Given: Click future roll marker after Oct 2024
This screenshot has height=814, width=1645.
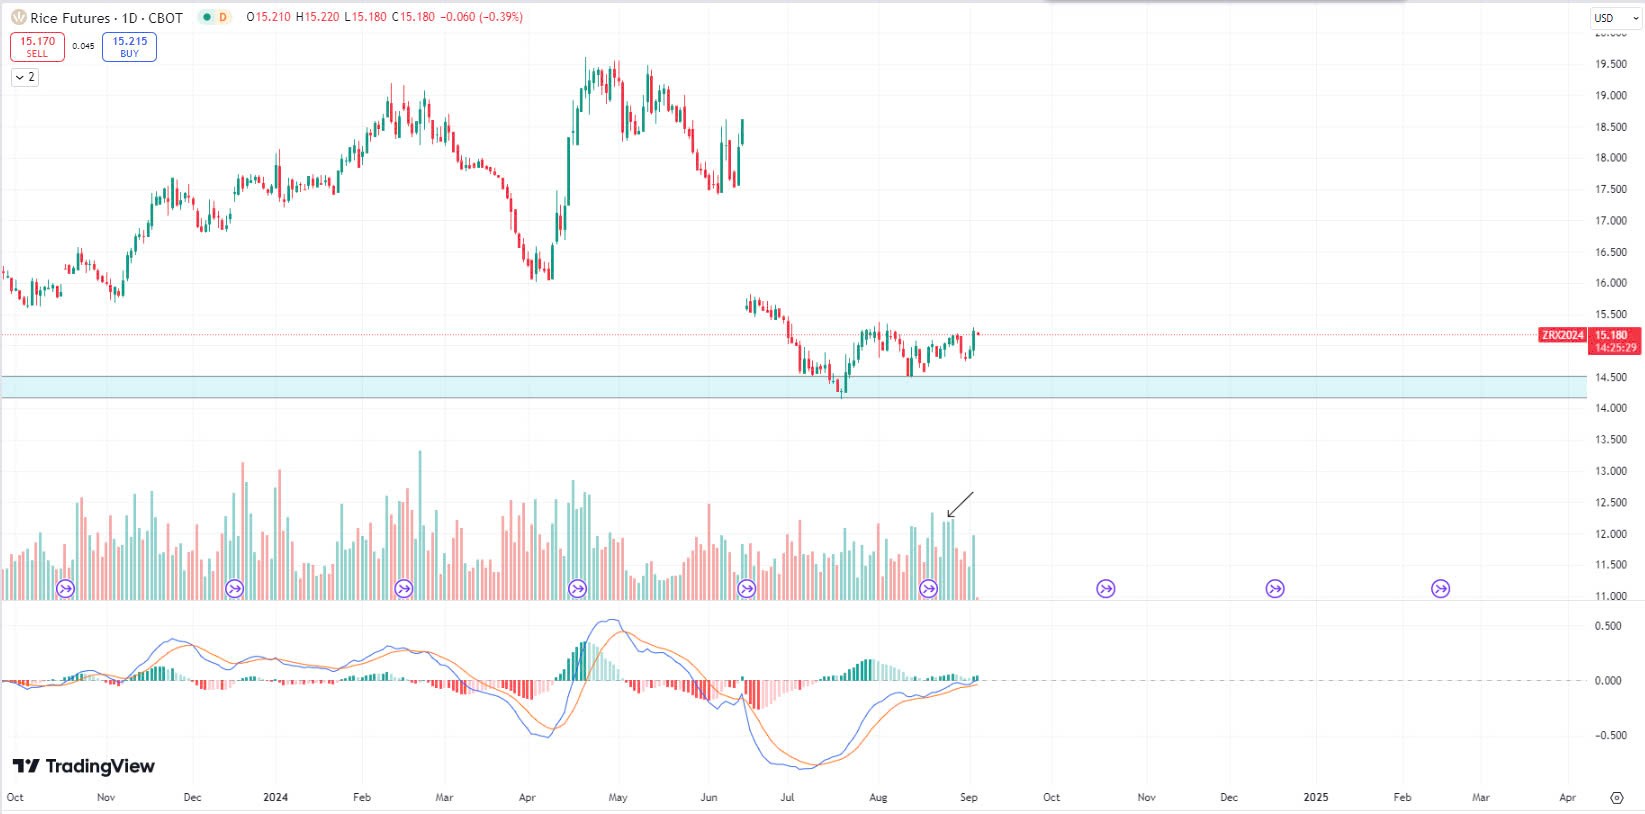Looking at the screenshot, I should click(x=1106, y=589).
